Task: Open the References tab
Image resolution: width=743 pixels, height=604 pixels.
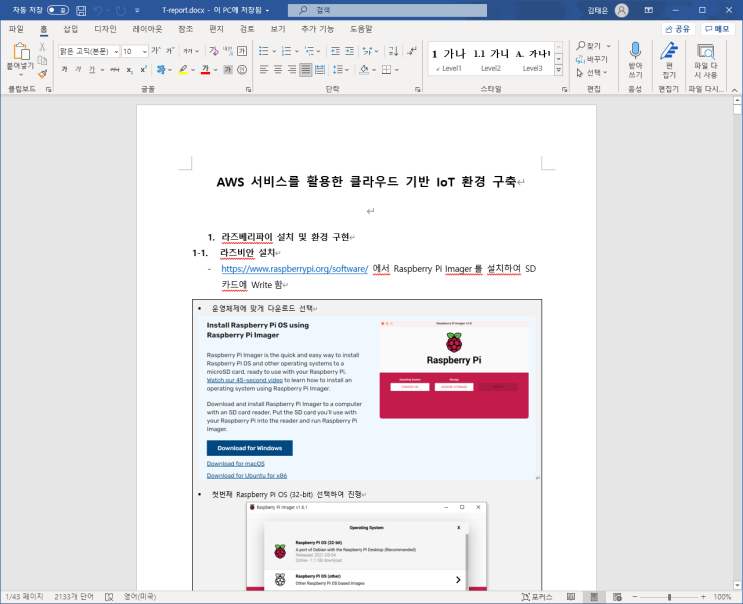Action: 185,29
